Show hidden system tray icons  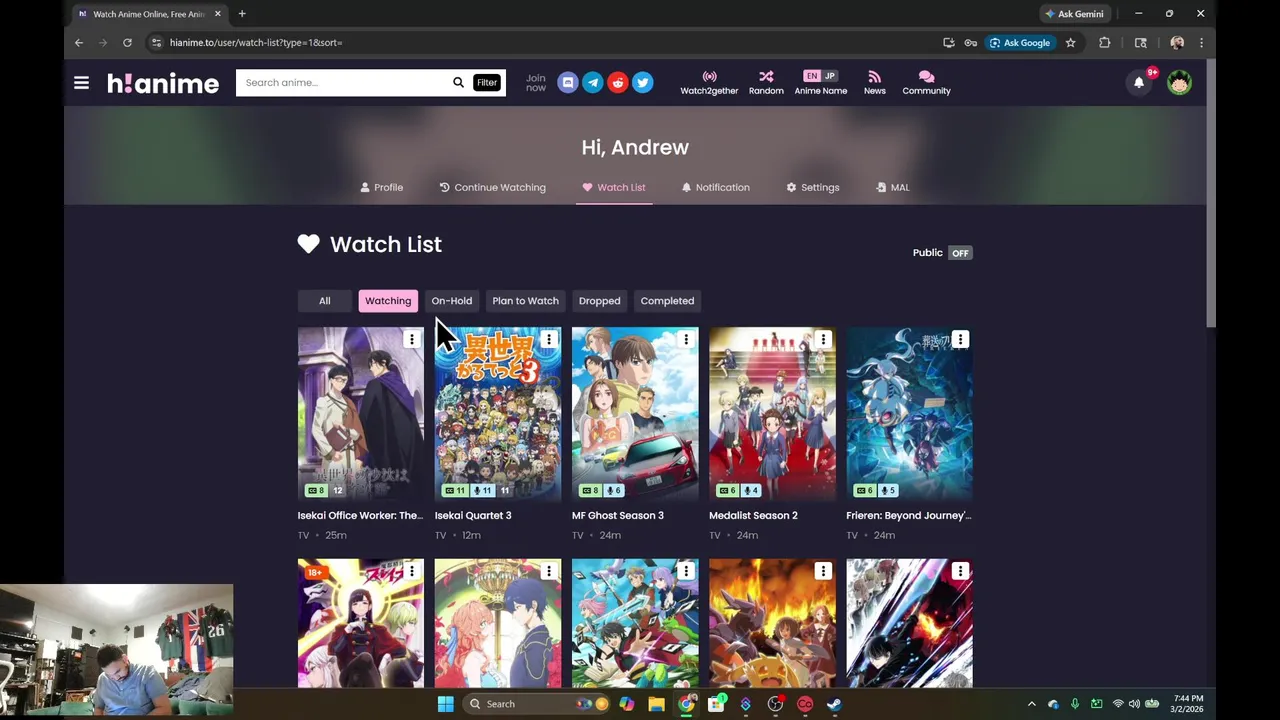[x=1031, y=704]
